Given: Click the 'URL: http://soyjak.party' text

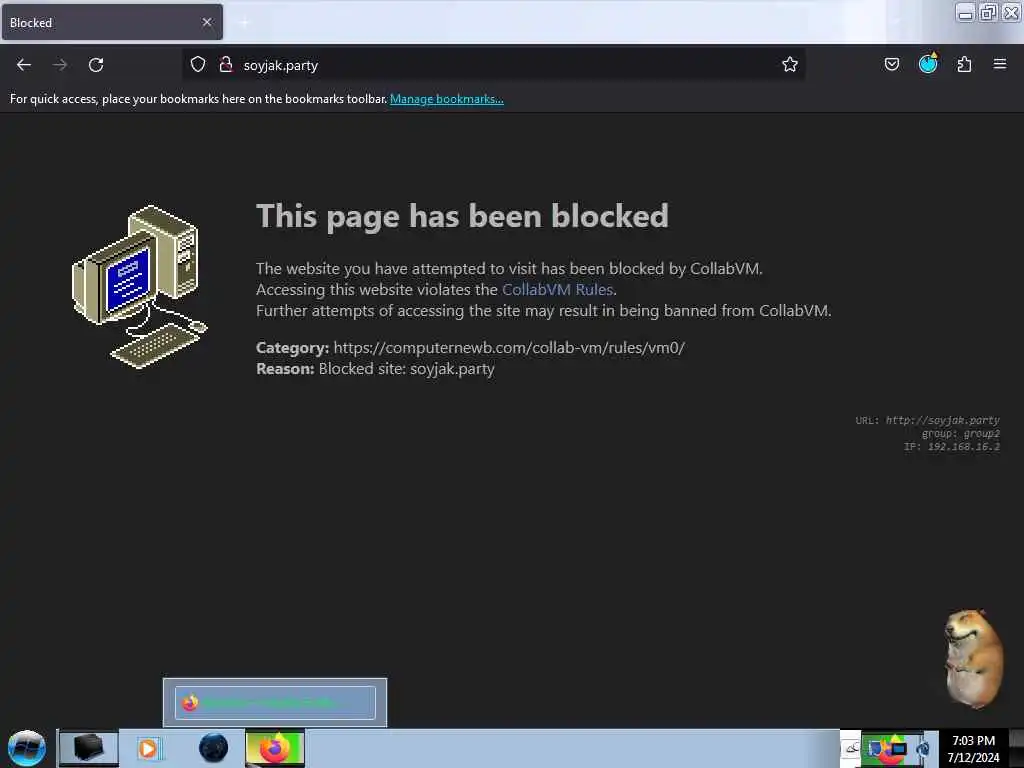Looking at the screenshot, I should pos(927,421).
